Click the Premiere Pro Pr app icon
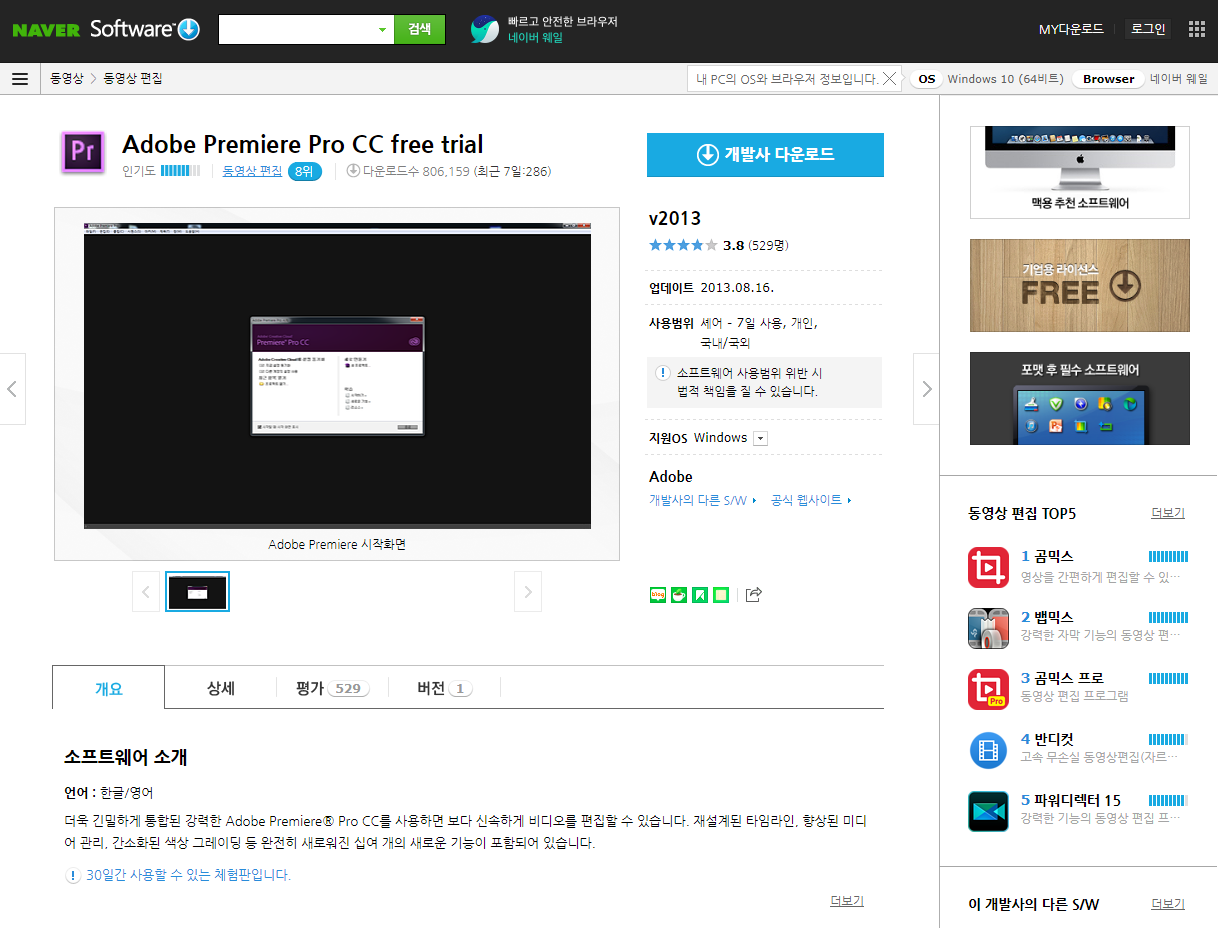Screen dimensions: 1218x928 pyautogui.click(x=83, y=153)
